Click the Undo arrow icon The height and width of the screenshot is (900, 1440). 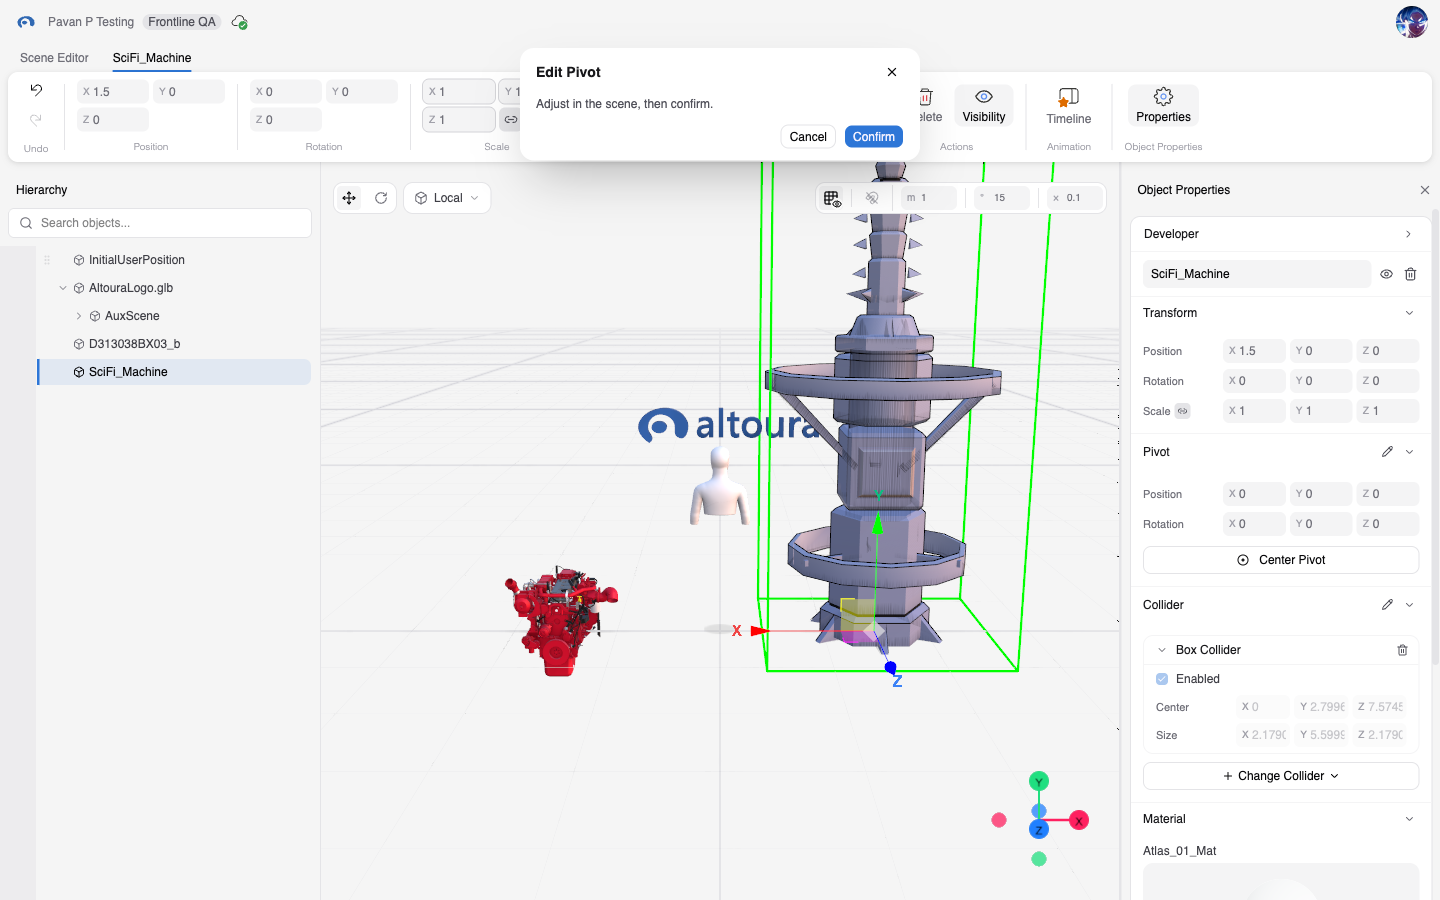point(36,90)
